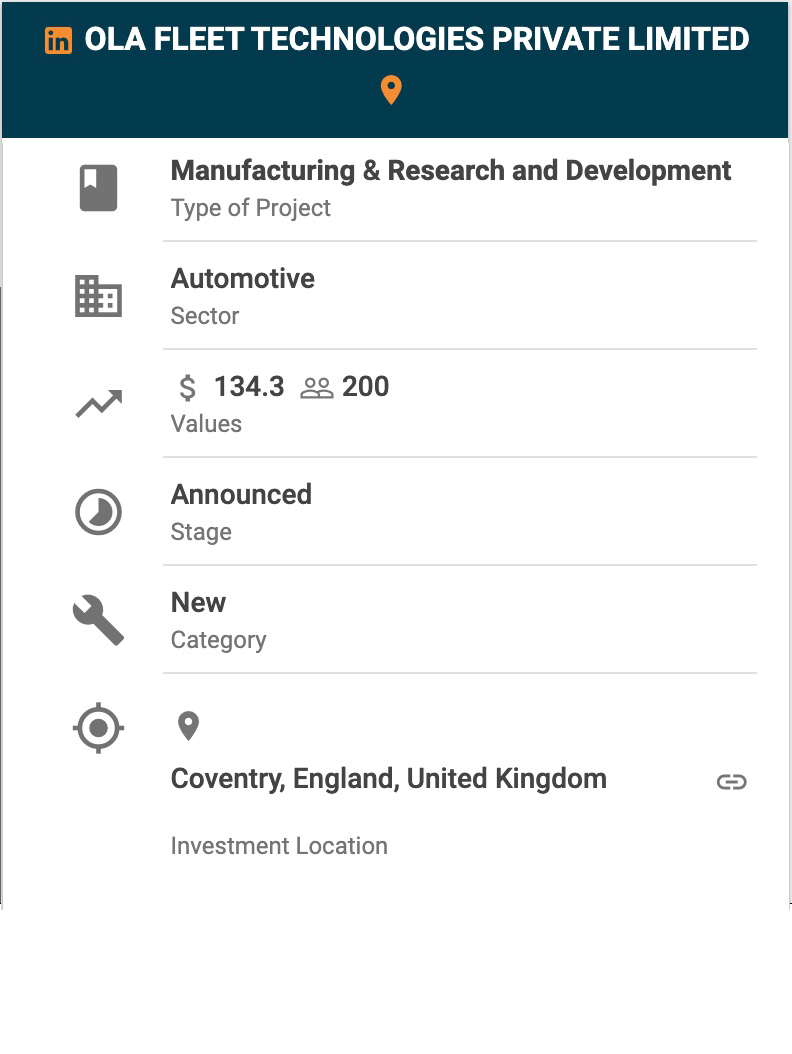The height and width of the screenshot is (1054, 792).
Task: Open the chain link icon beside Coventry
Action: [x=732, y=782]
